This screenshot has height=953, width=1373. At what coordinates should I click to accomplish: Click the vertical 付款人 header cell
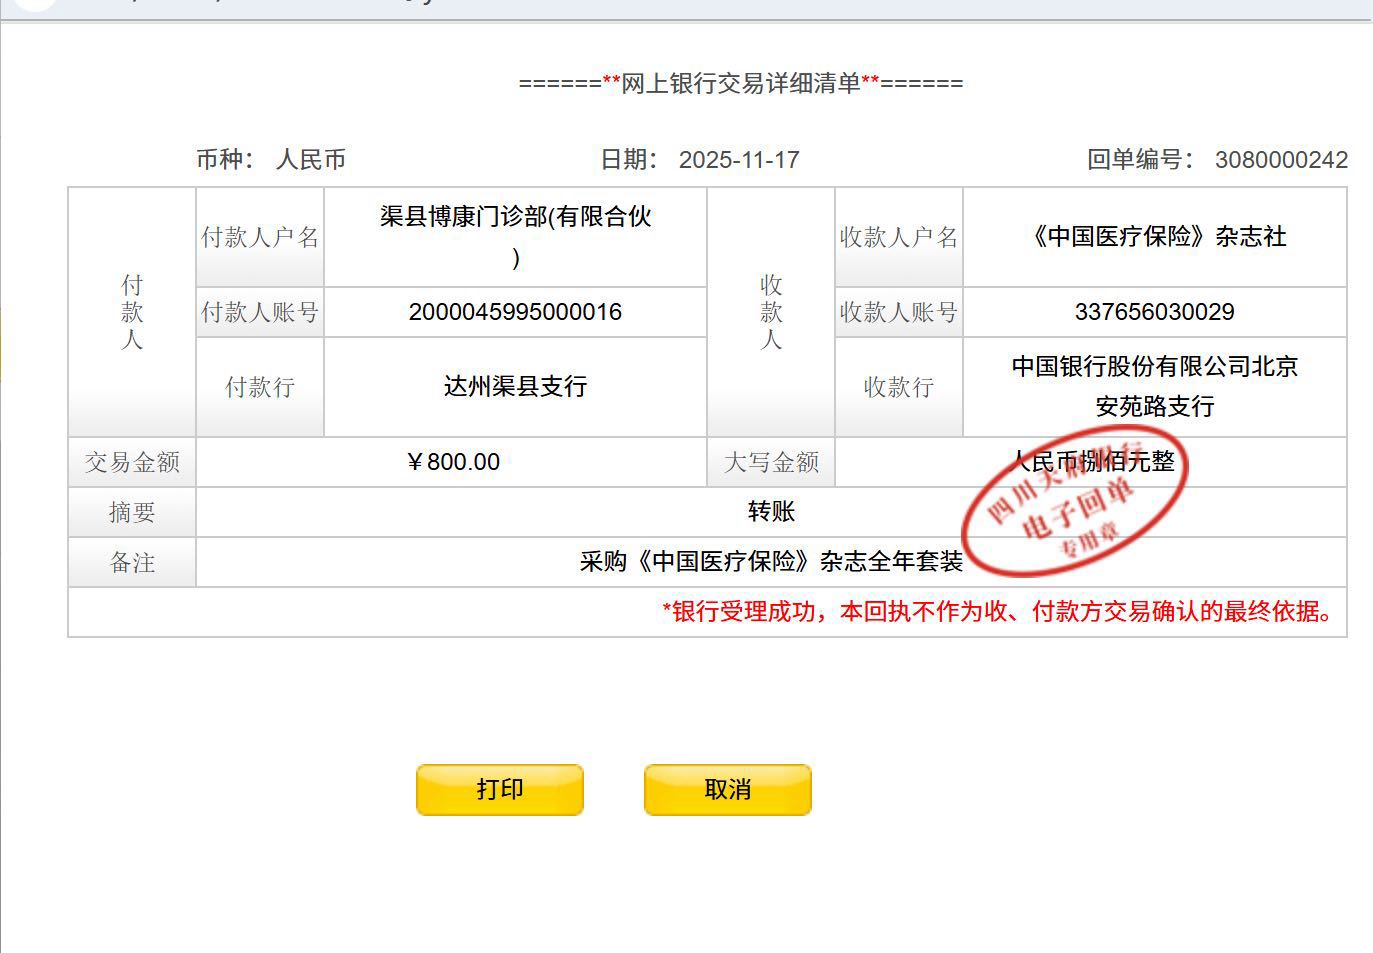tap(132, 312)
